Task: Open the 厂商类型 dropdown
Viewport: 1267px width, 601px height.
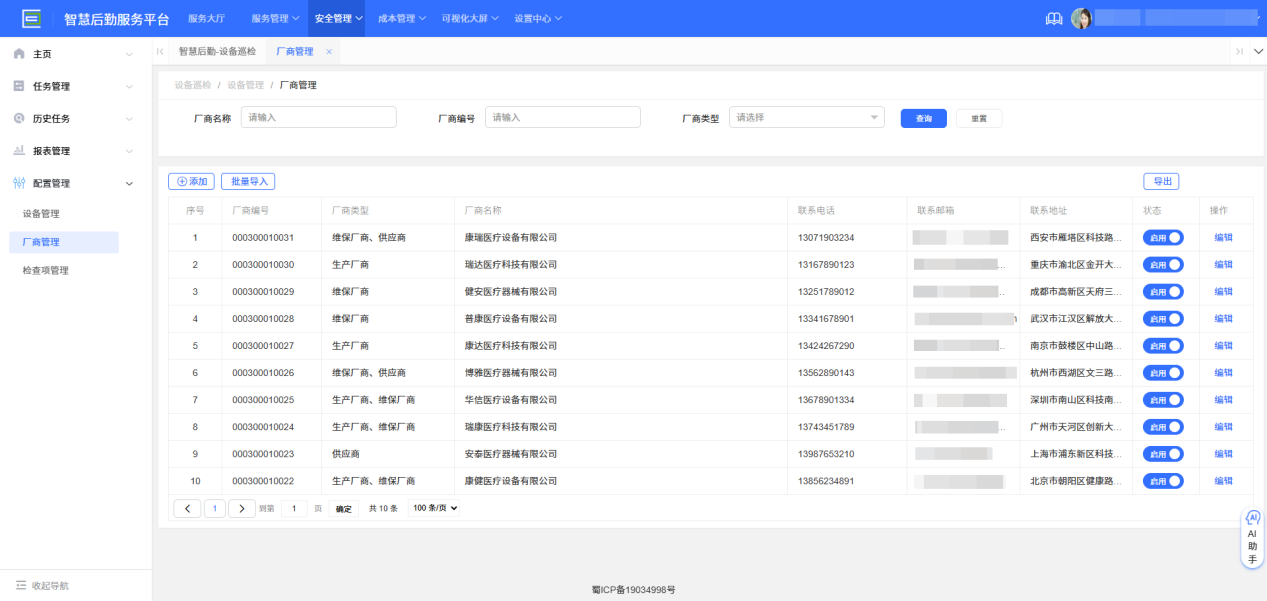Action: click(806, 117)
